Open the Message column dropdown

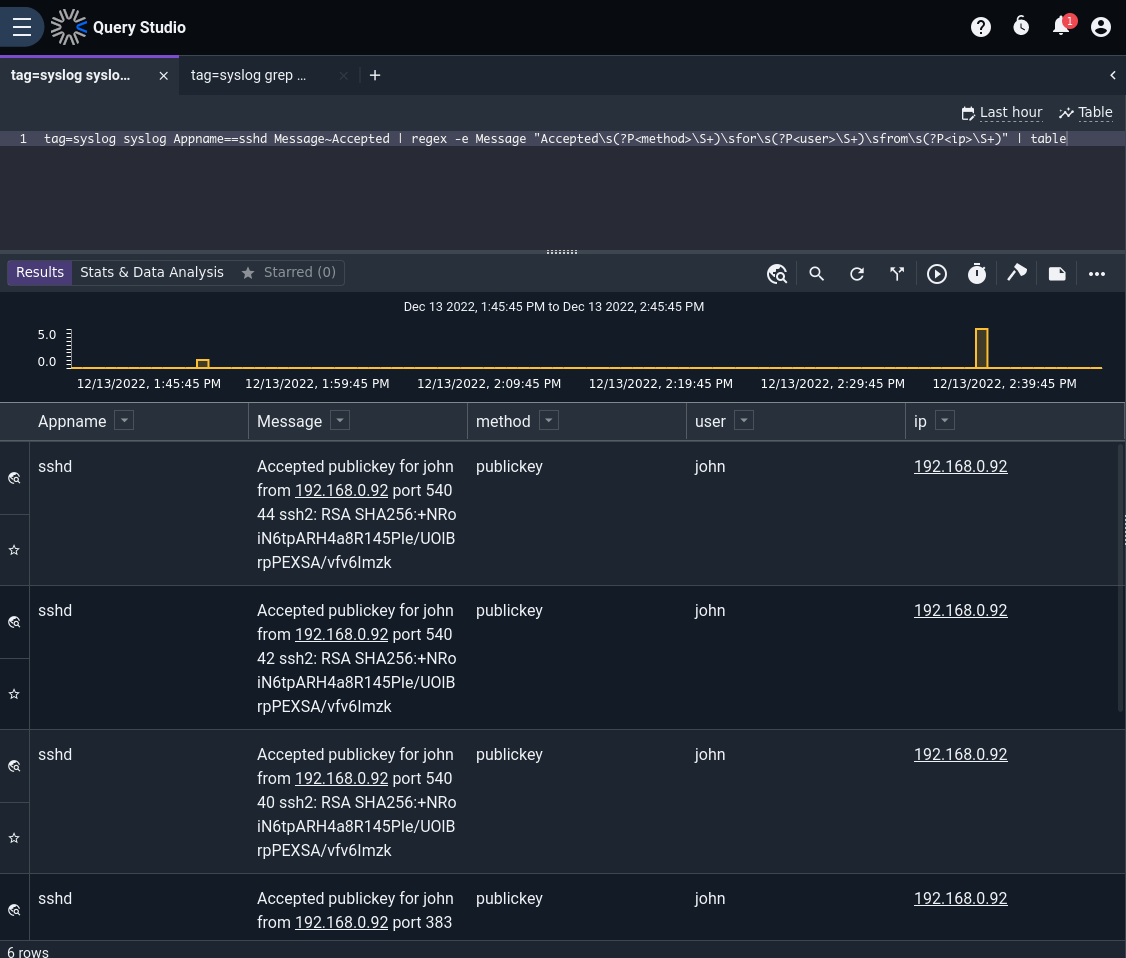point(340,421)
